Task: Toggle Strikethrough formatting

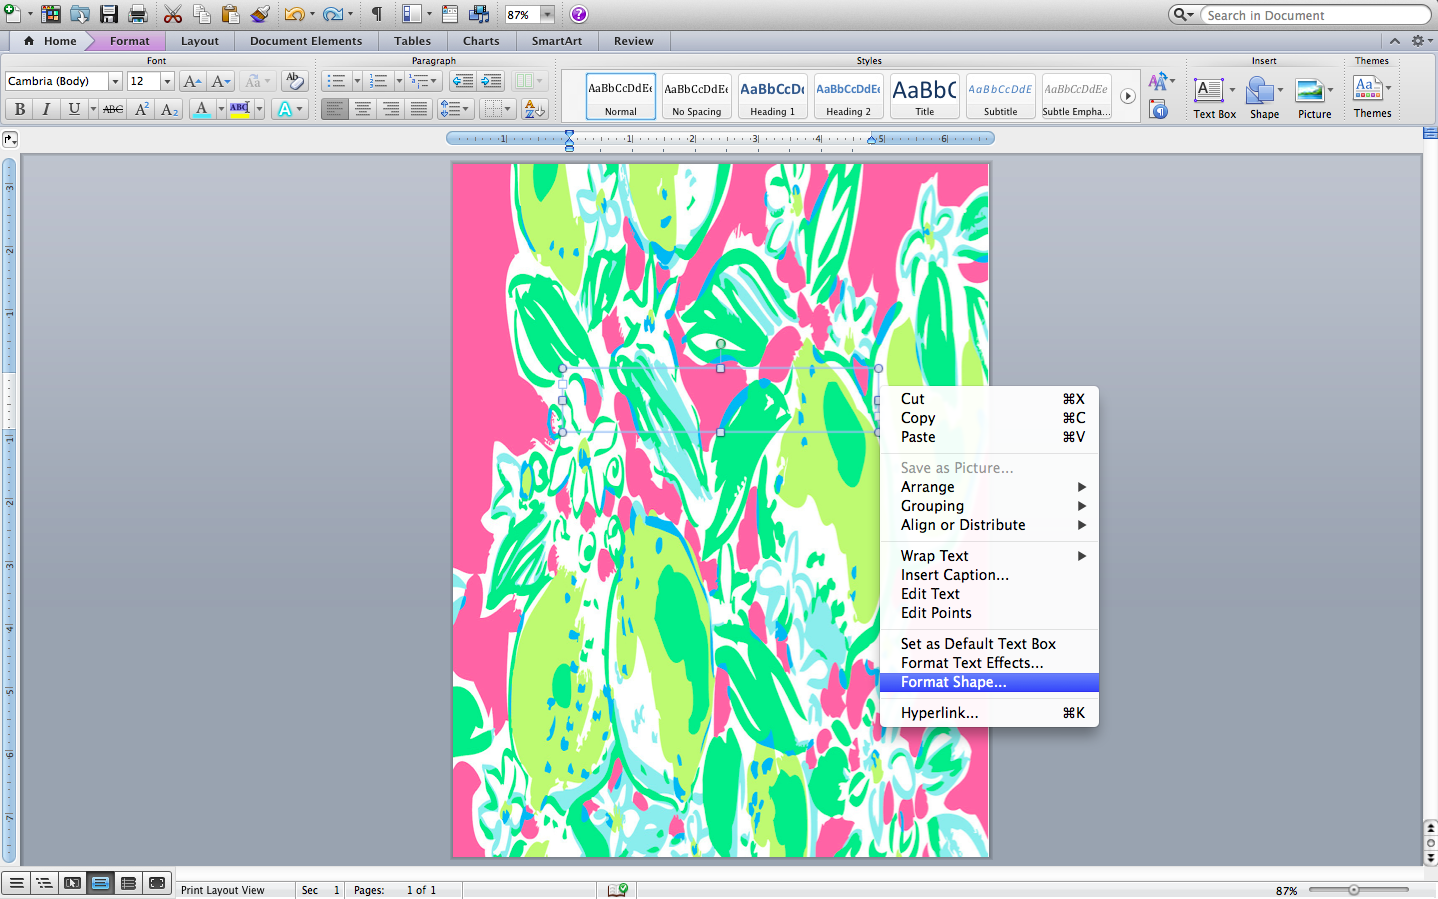Action: tap(113, 109)
